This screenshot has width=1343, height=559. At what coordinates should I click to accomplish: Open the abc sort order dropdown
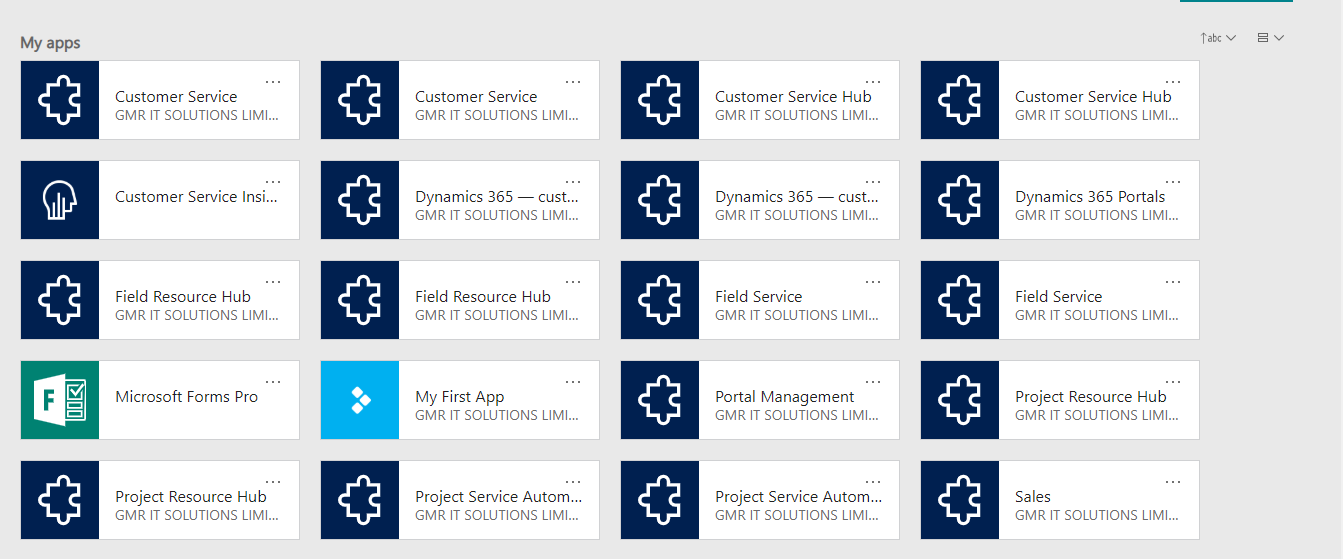[1218, 38]
